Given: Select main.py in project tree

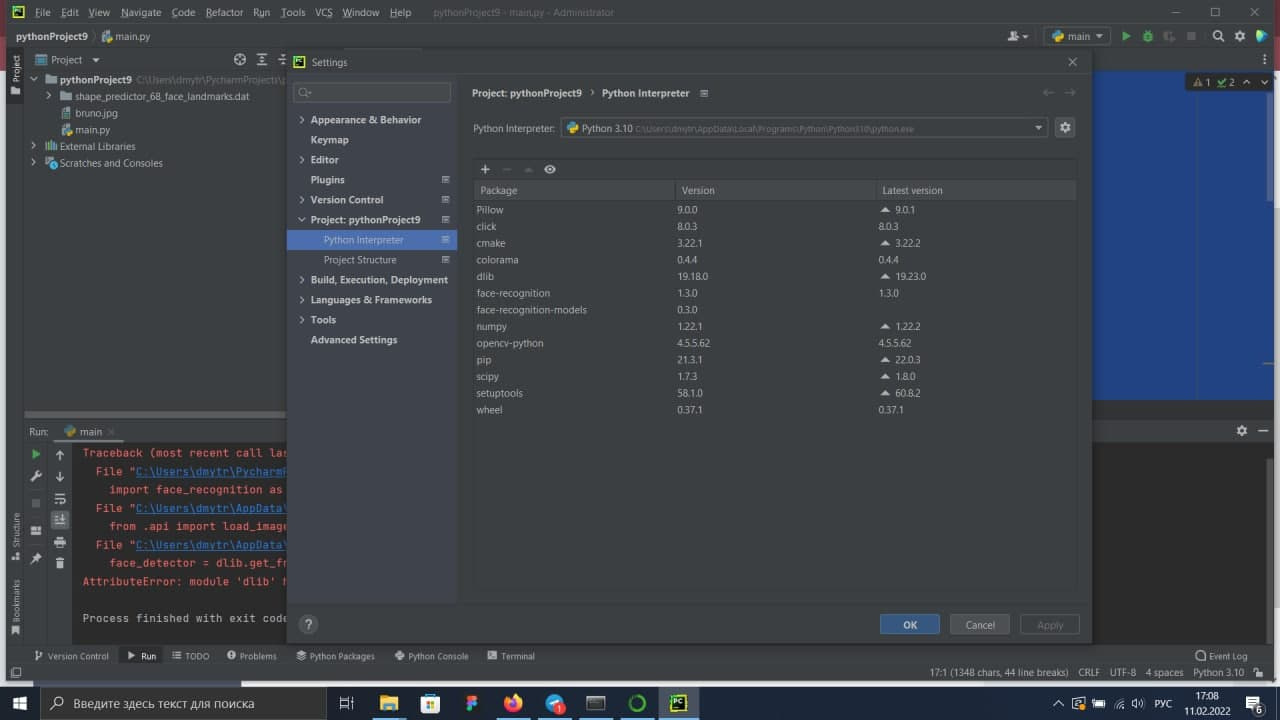Looking at the screenshot, I should [92, 130].
